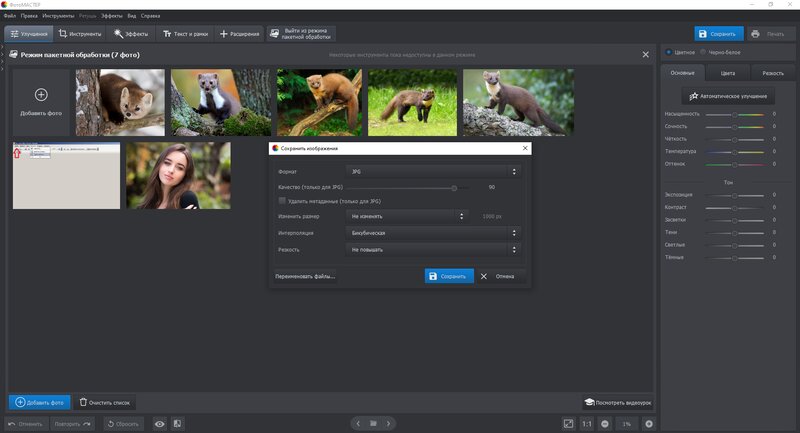The height and width of the screenshot is (433, 800).
Task: Click the print icon in the top toolbar
Action: (755, 34)
